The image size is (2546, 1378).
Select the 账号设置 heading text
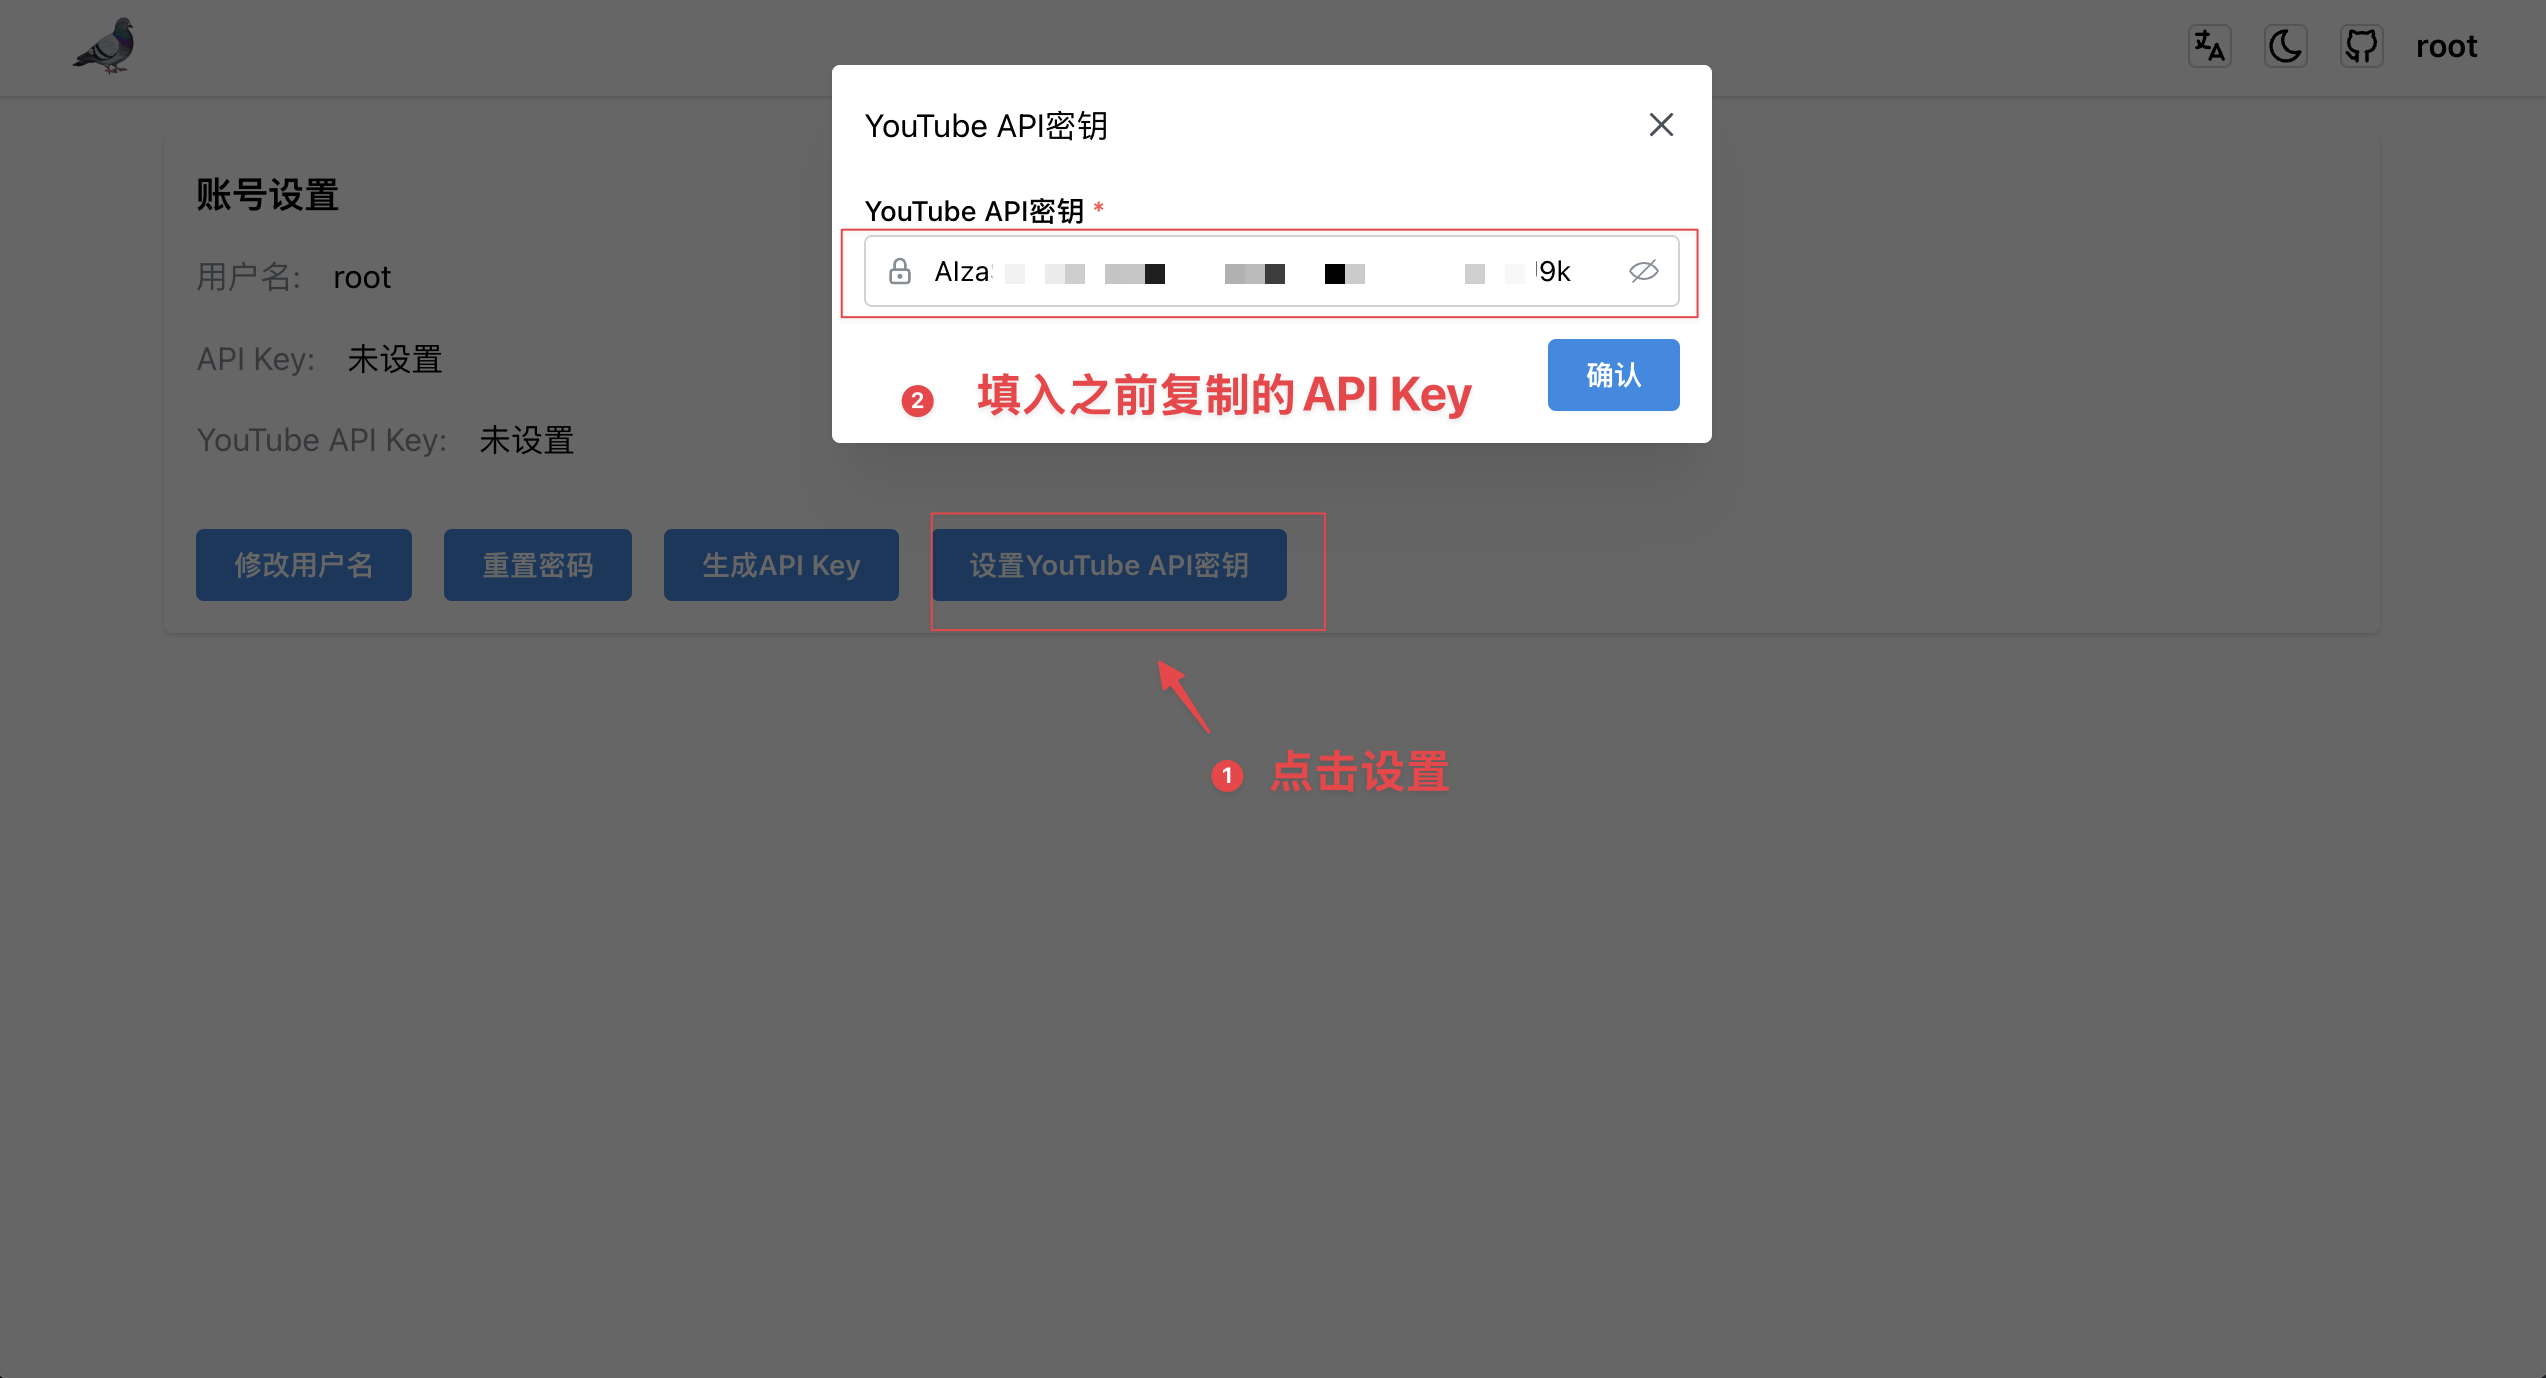click(267, 195)
